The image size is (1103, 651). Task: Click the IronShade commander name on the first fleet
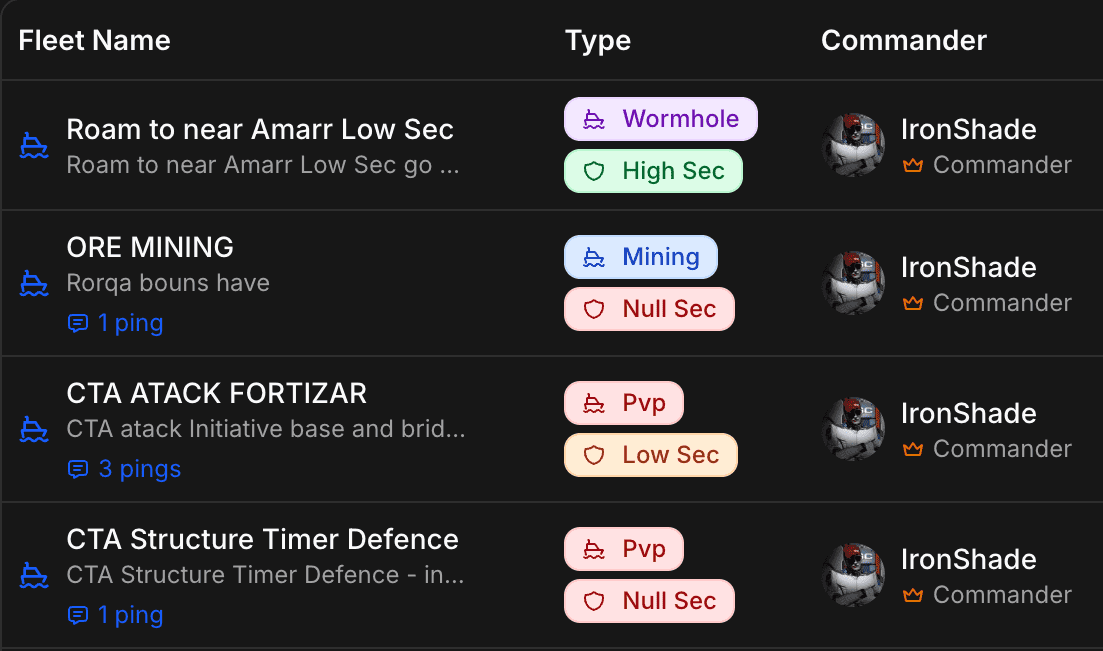pos(968,129)
